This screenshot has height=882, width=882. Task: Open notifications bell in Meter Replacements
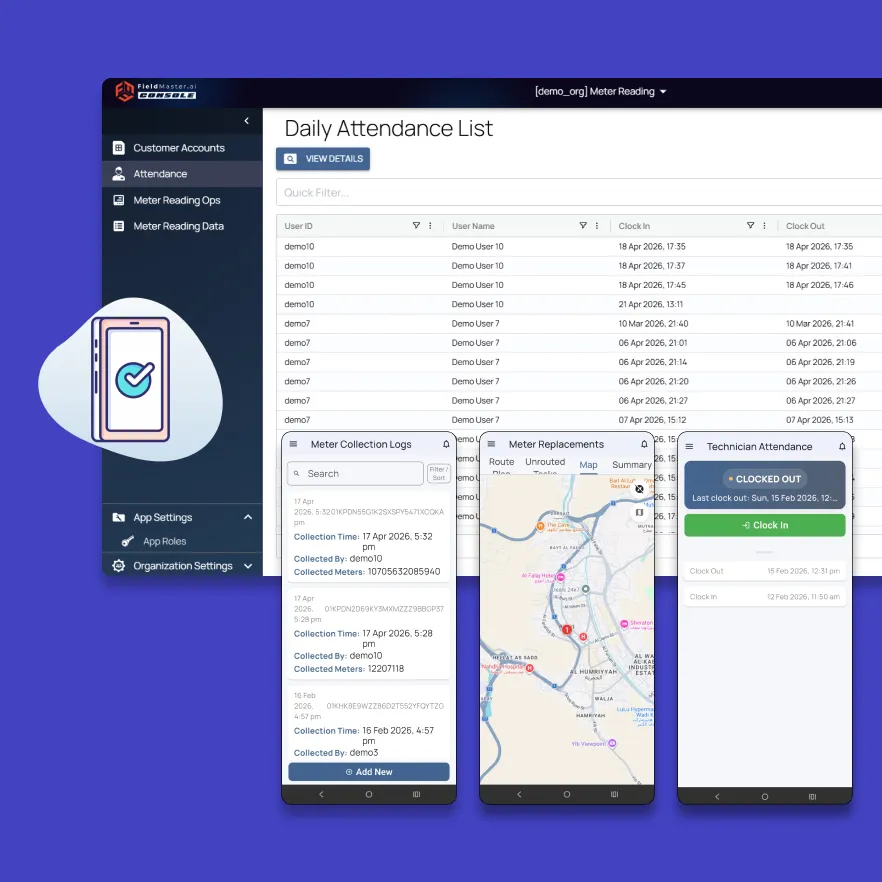click(644, 444)
